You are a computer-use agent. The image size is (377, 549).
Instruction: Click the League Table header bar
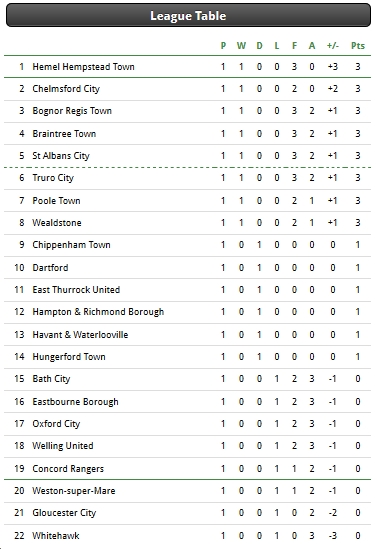click(x=188, y=15)
